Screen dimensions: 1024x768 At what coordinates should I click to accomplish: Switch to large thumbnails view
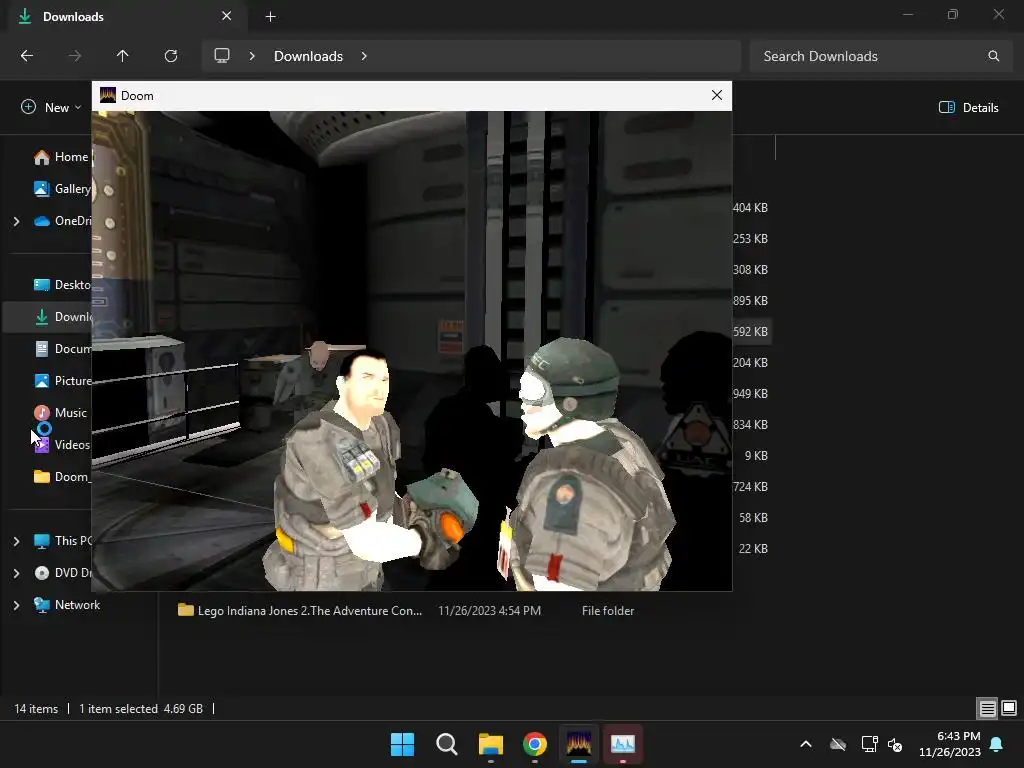pyautogui.click(x=1009, y=708)
